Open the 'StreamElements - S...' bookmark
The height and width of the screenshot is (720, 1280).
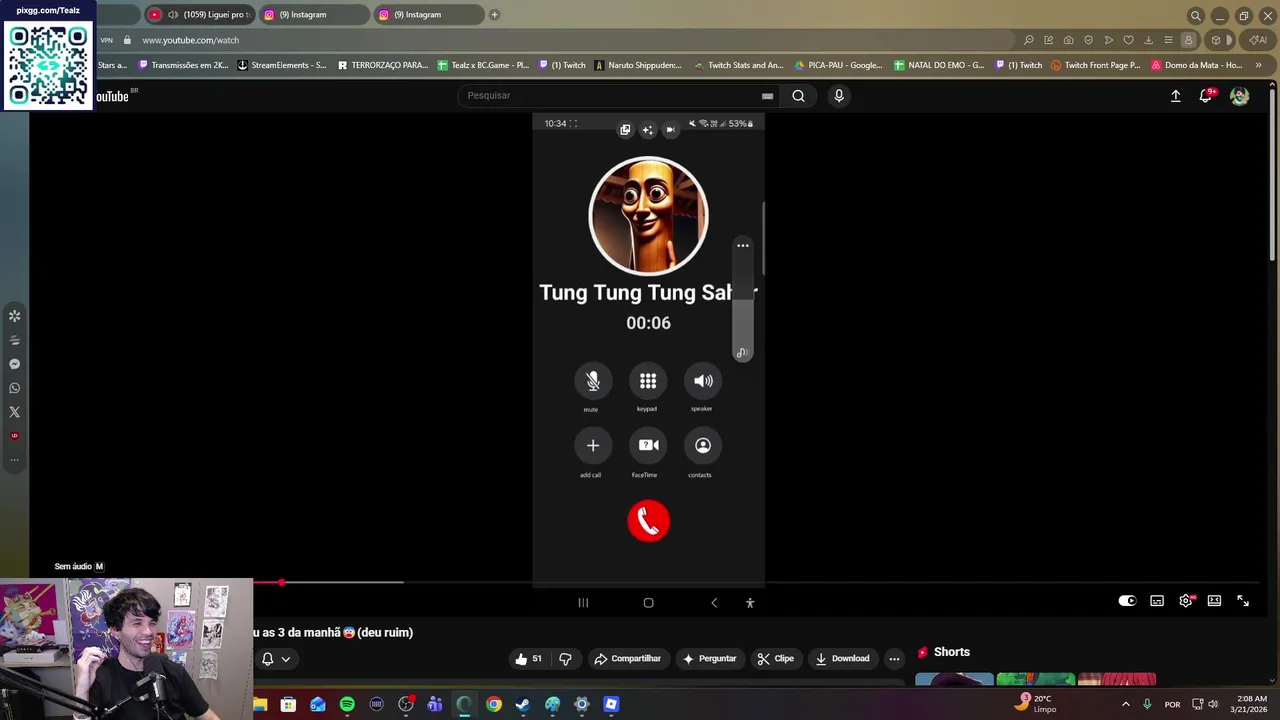click(282, 65)
